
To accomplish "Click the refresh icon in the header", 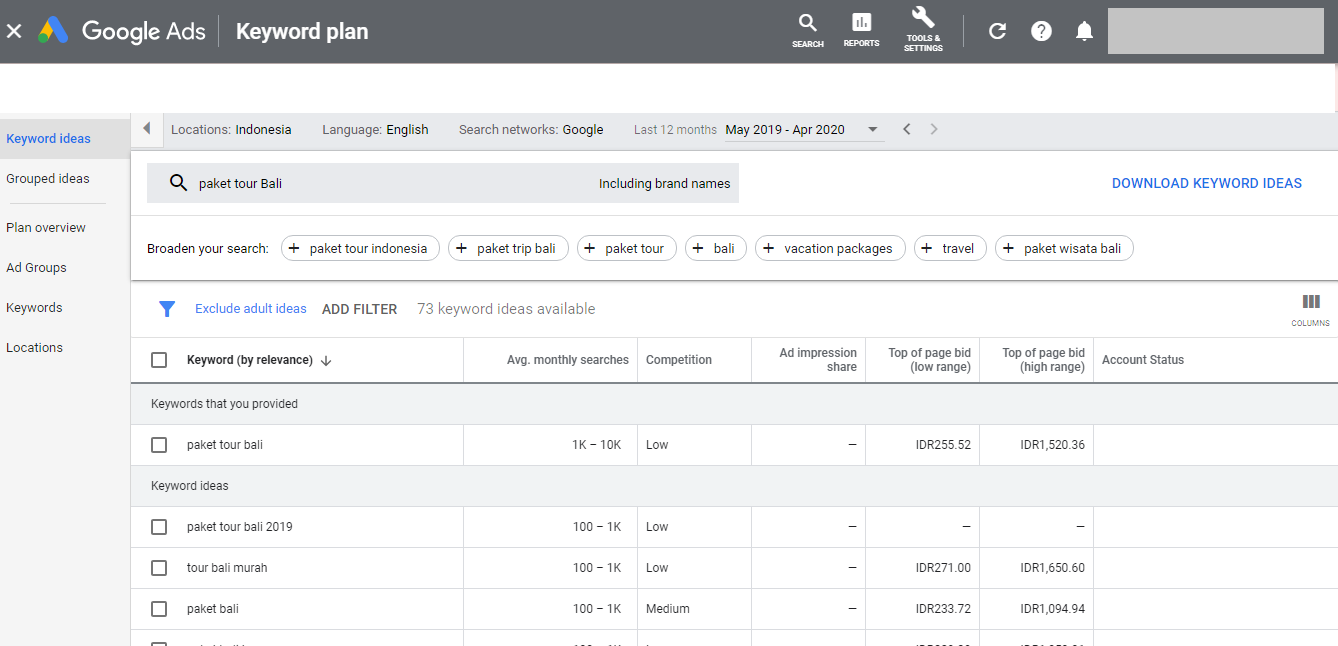I will tap(997, 31).
